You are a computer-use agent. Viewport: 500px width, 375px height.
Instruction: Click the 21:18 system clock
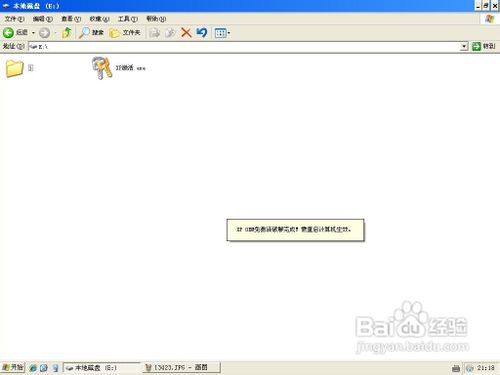486,368
